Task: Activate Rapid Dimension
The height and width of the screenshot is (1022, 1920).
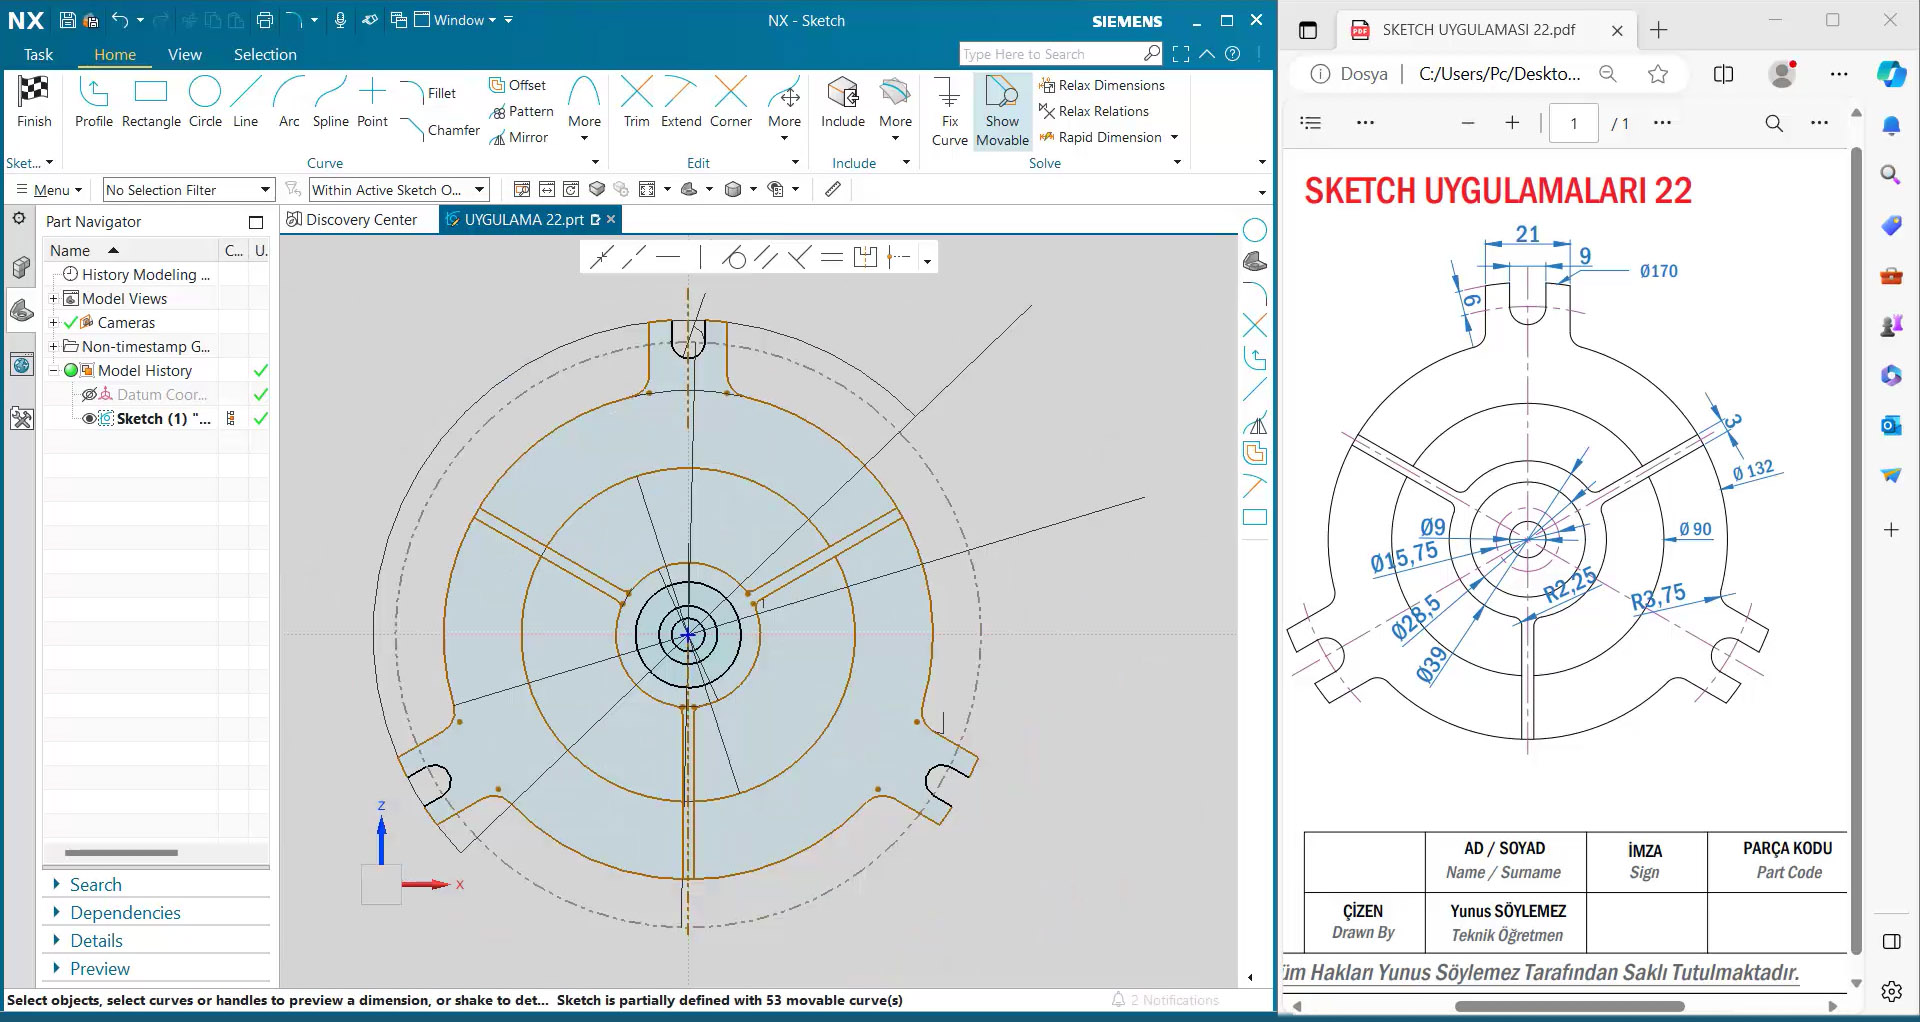Action: tap(1110, 137)
